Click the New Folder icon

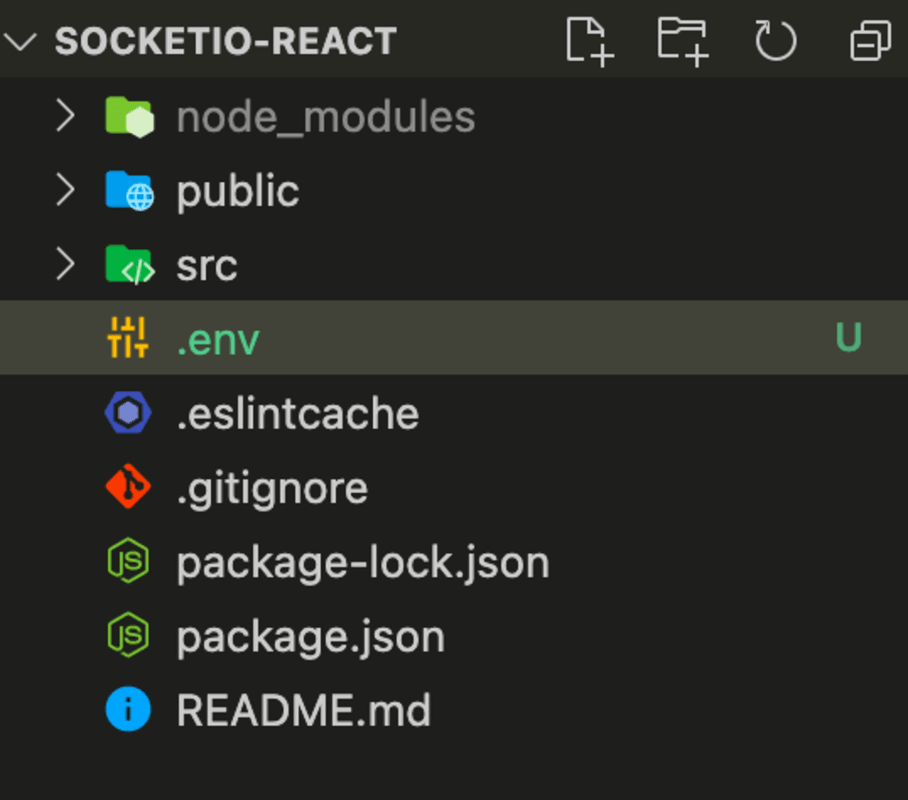click(x=683, y=42)
